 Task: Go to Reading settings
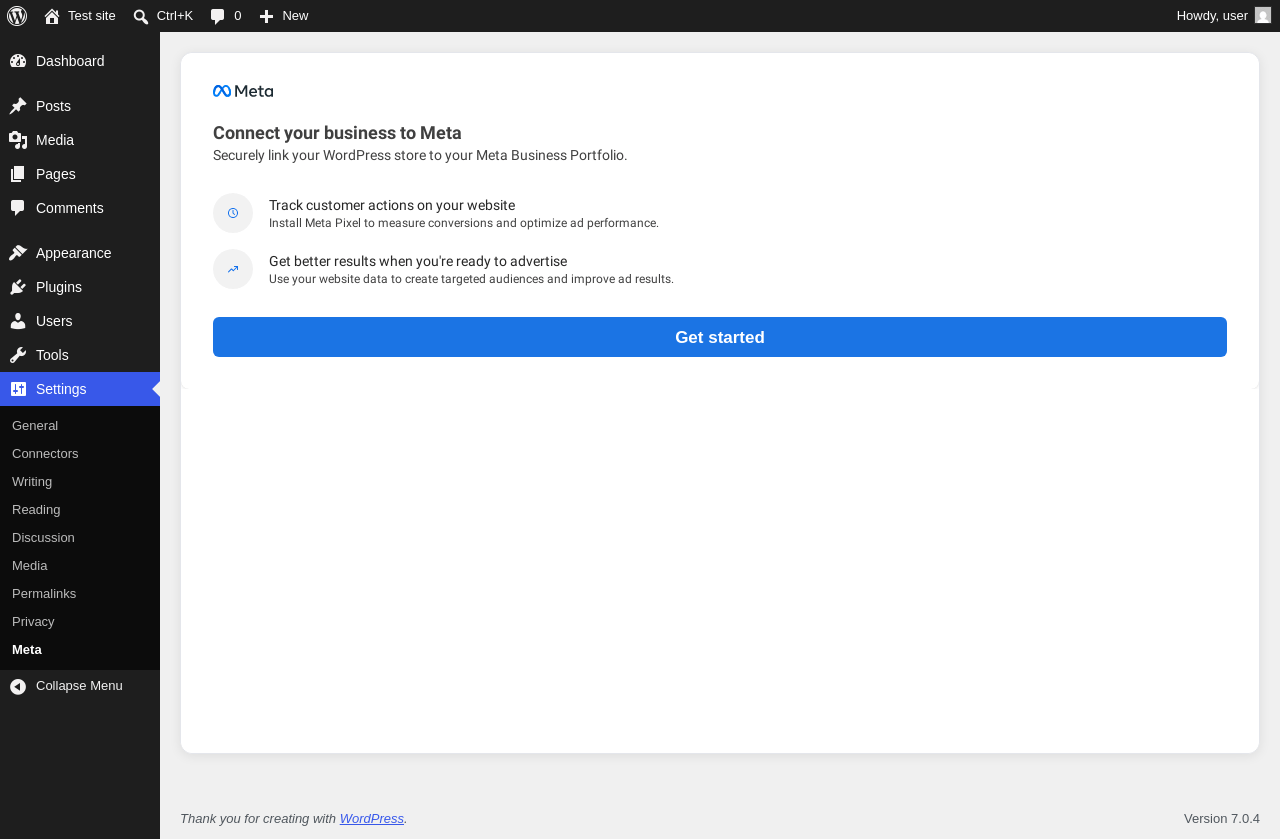tap(80, 510)
